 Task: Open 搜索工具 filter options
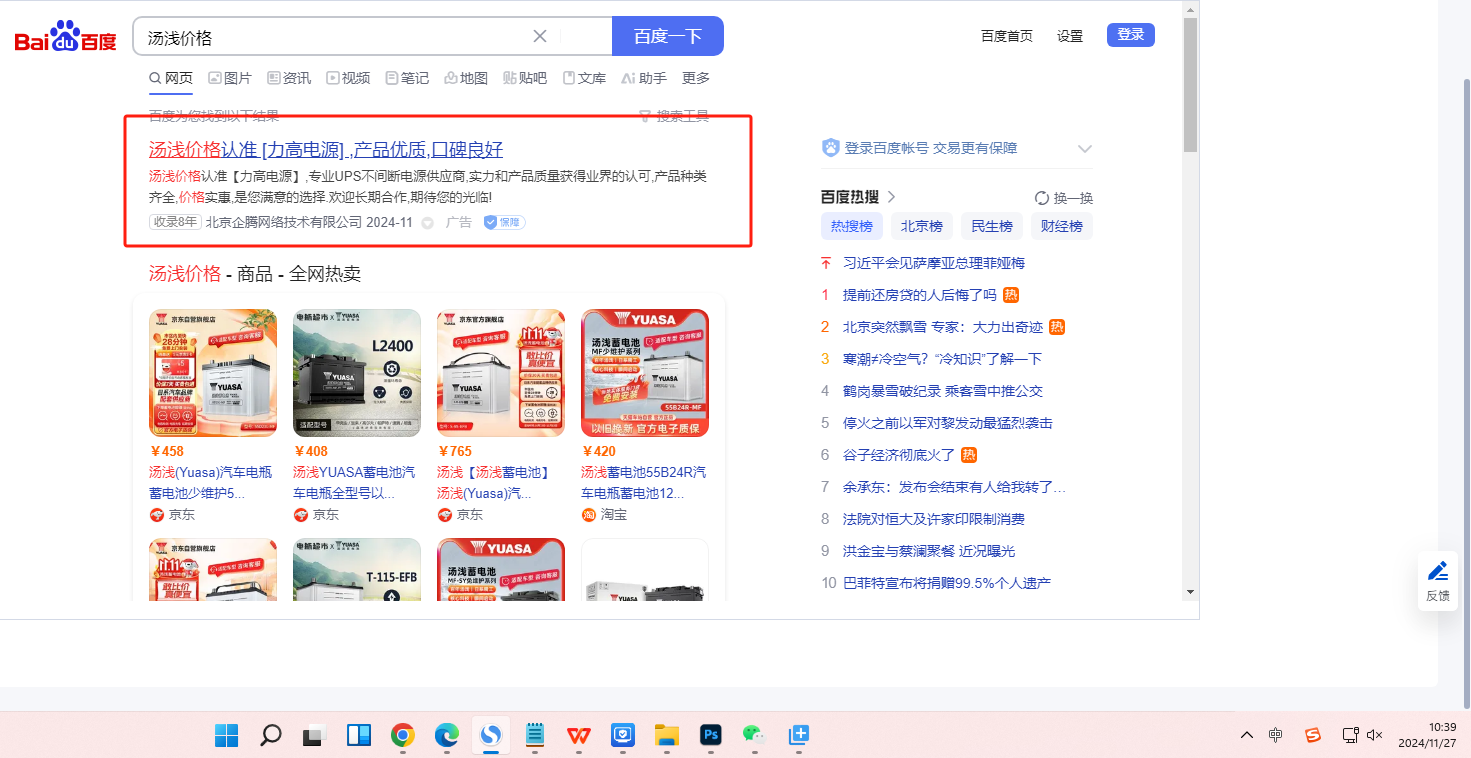[x=674, y=116]
